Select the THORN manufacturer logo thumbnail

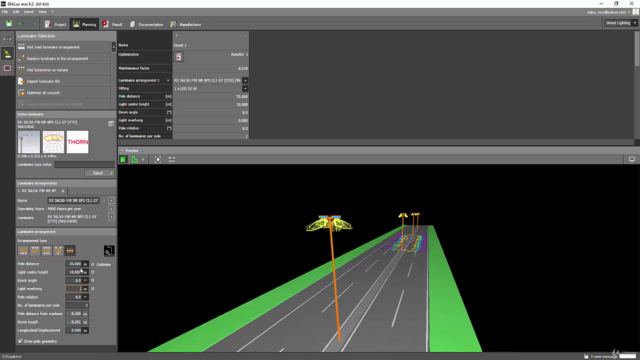point(78,142)
